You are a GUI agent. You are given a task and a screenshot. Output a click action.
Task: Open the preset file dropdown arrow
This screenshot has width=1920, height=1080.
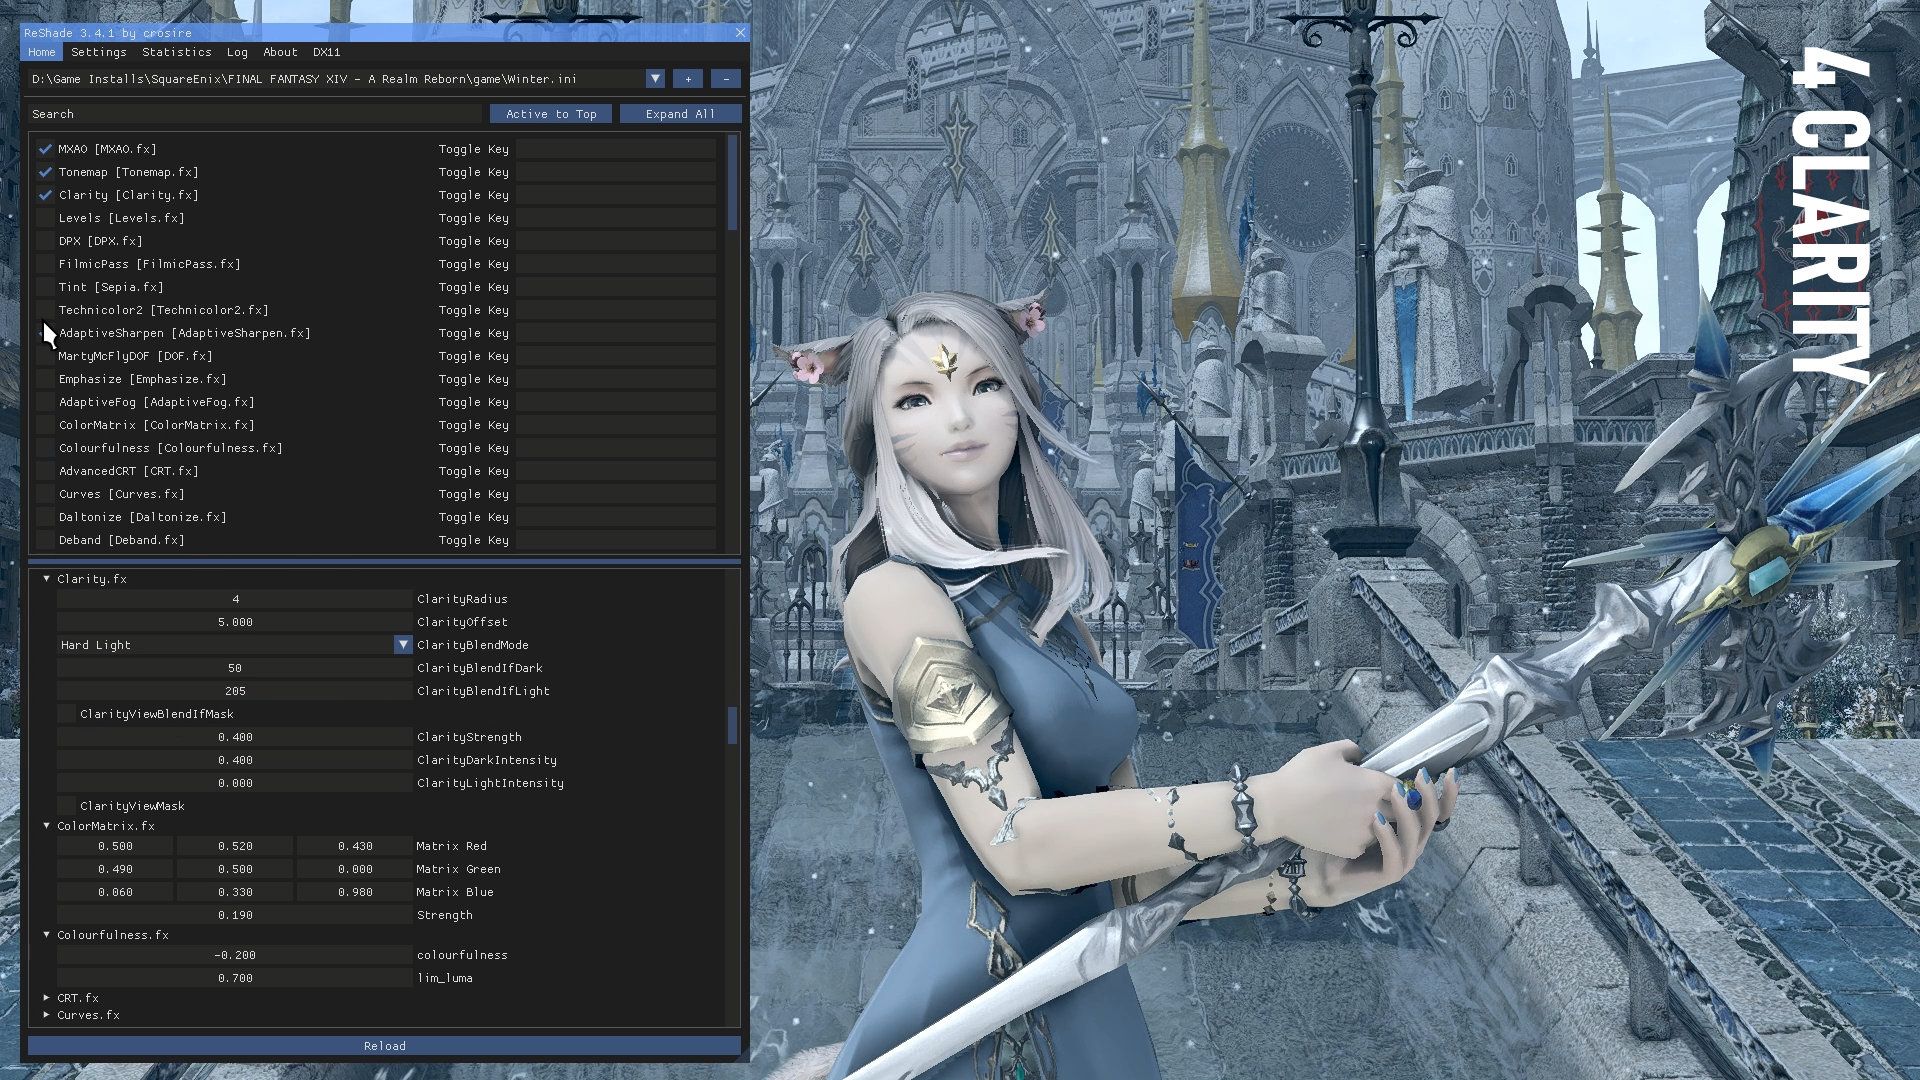tap(655, 79)
